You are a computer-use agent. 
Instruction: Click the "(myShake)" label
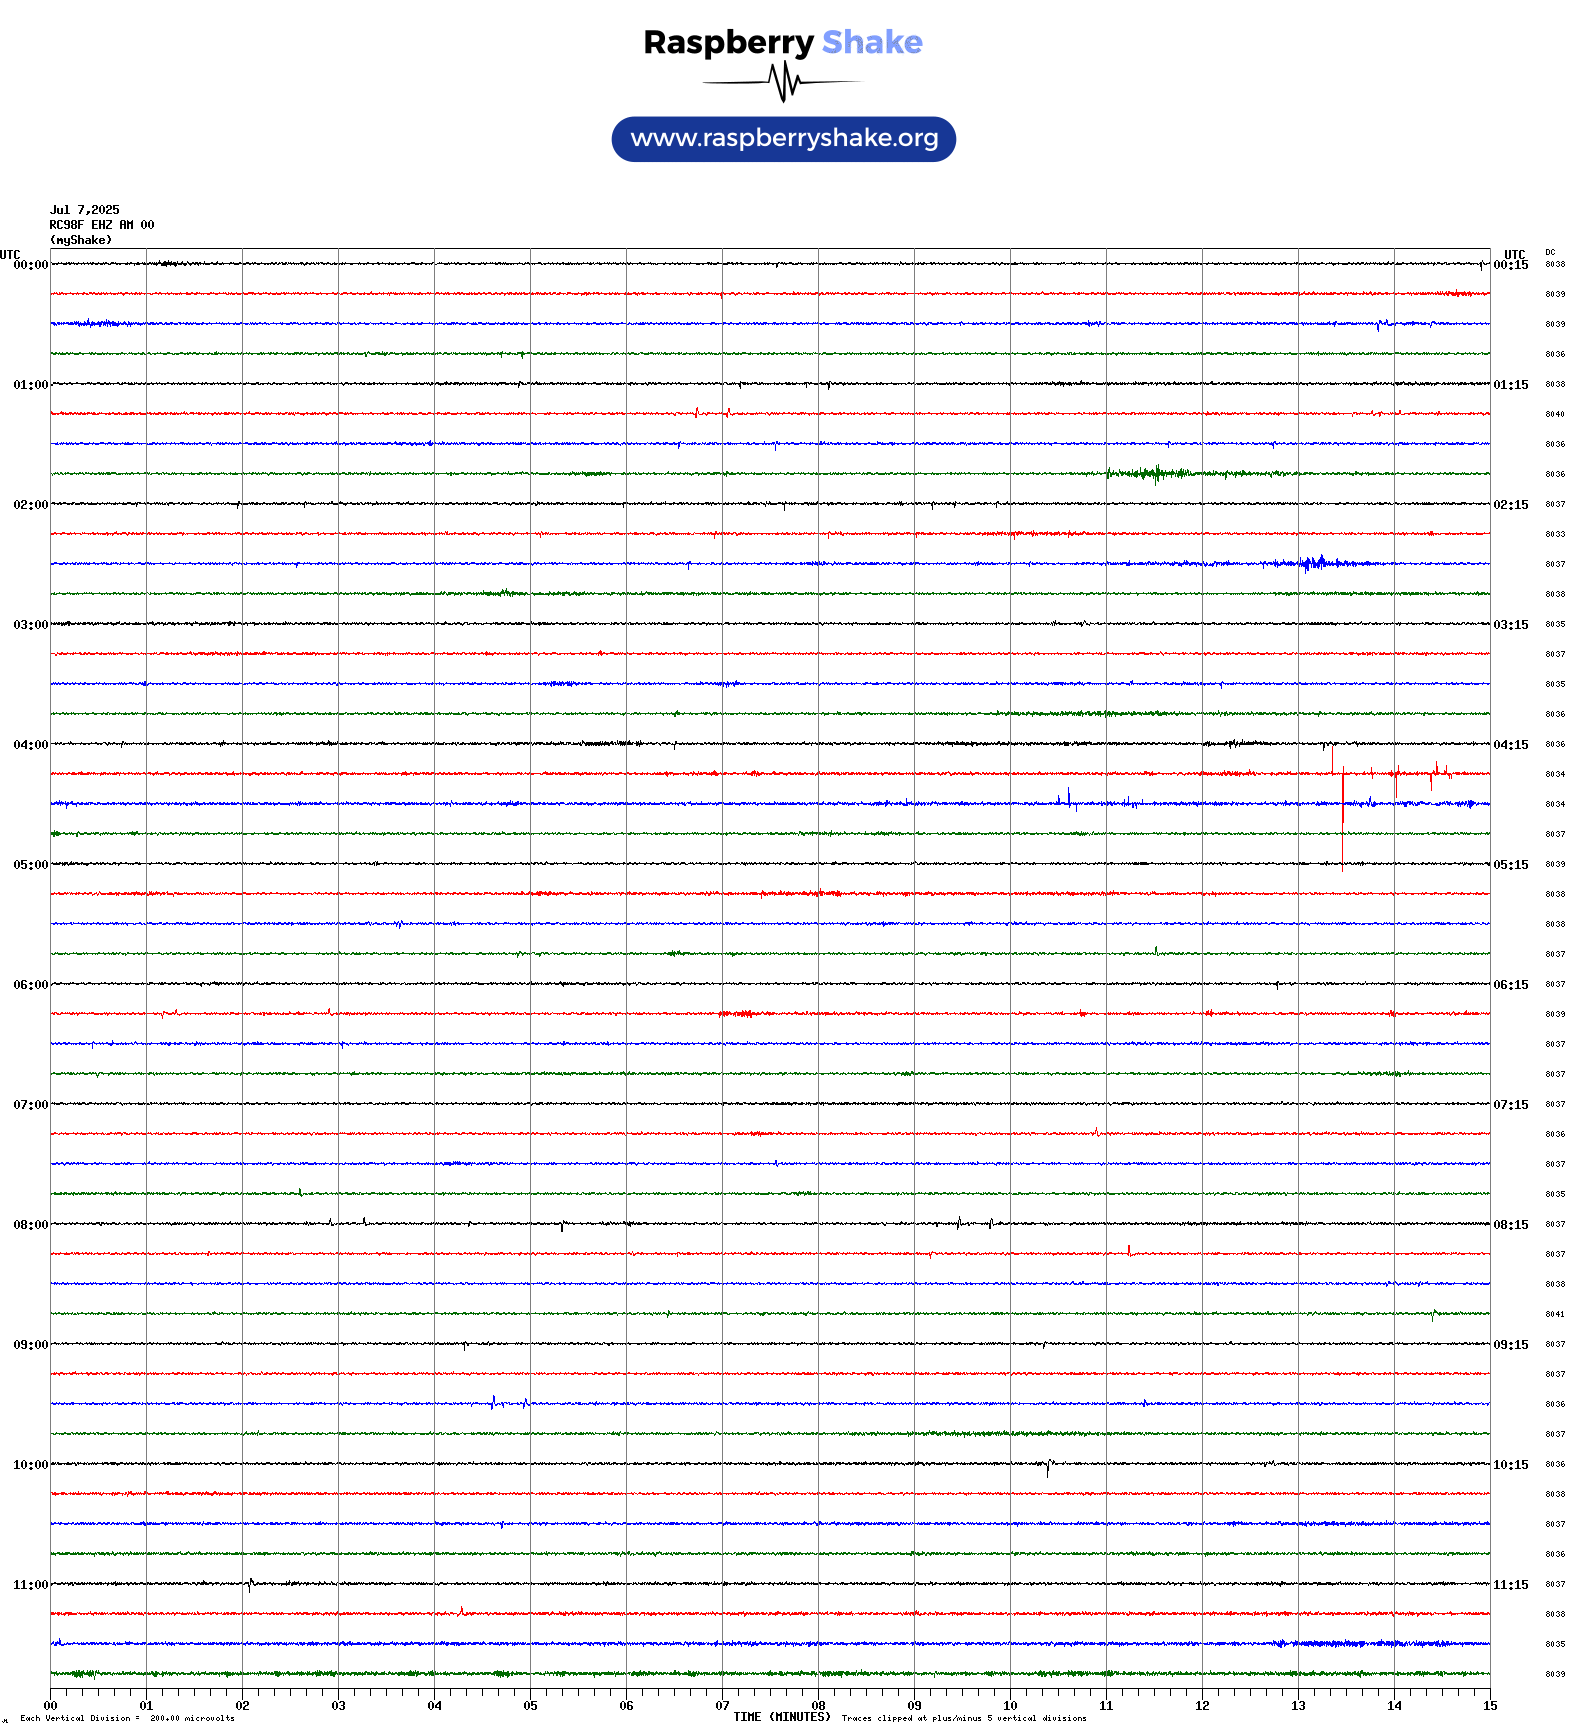(x=81, y=240)
